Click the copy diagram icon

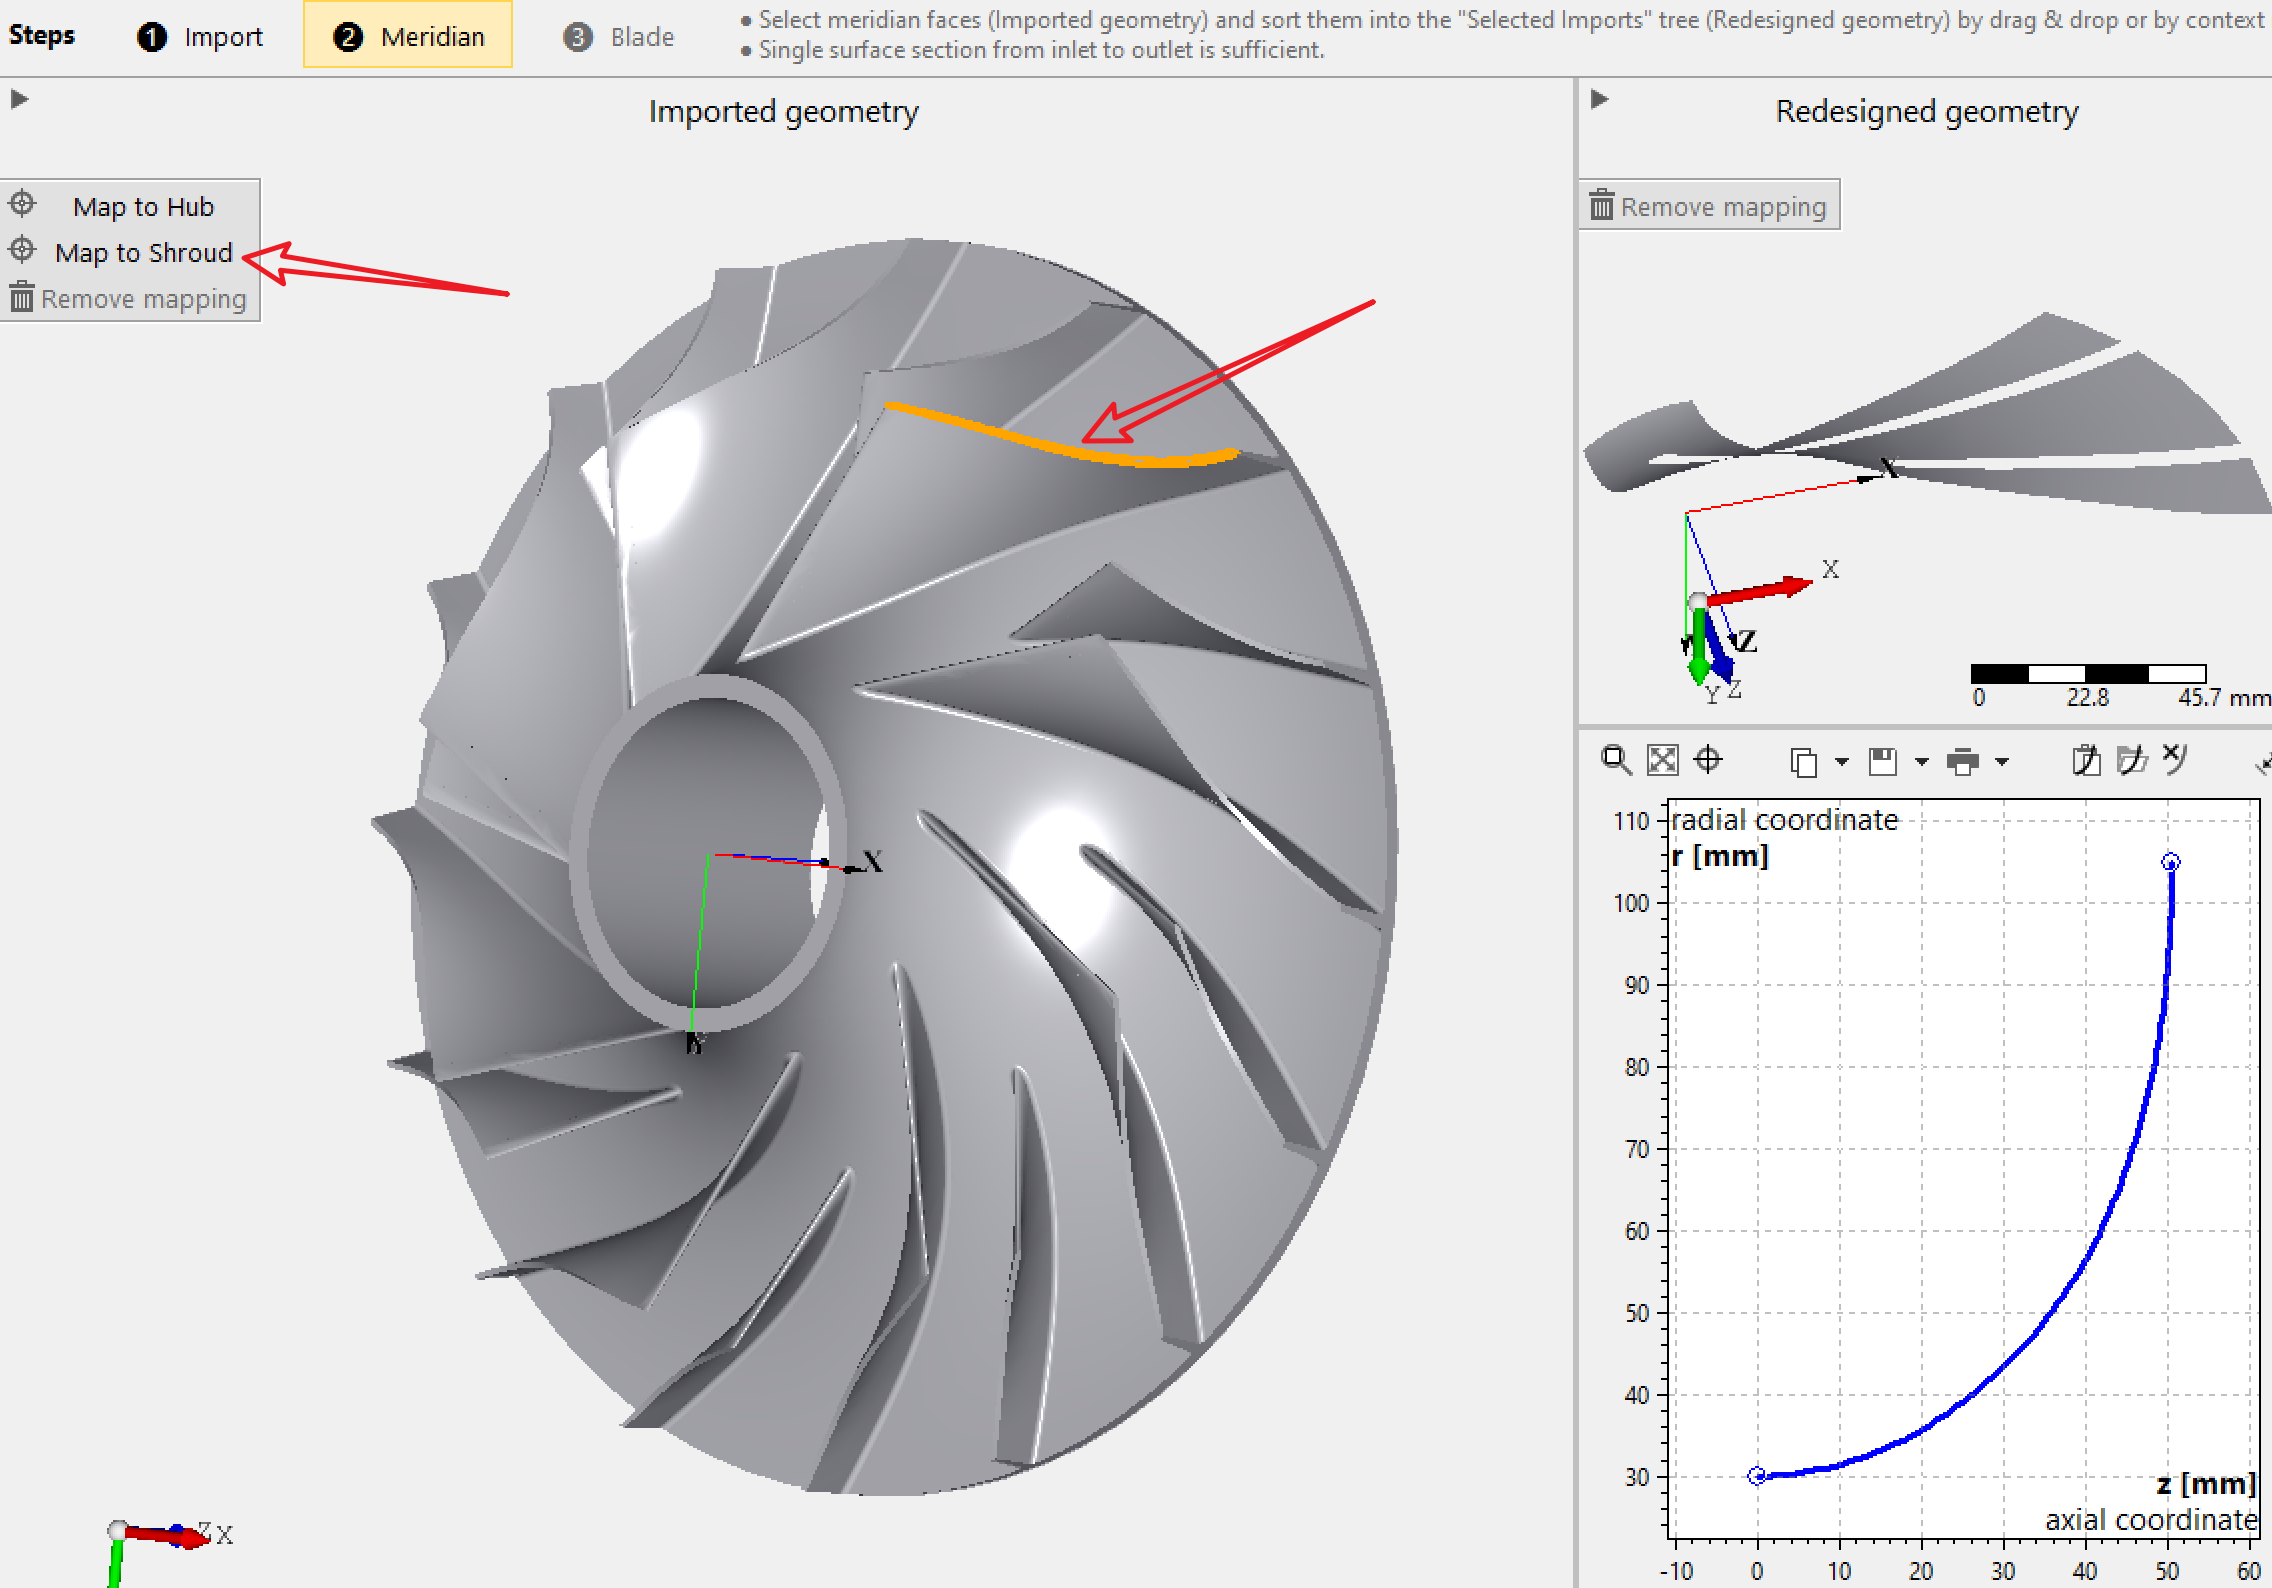[x=1803, y=762]
